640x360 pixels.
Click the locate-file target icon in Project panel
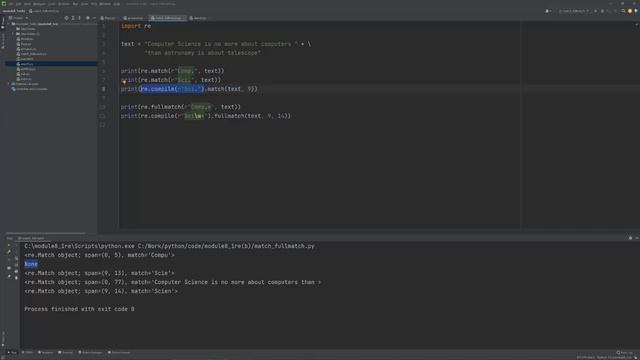point(67,18)
